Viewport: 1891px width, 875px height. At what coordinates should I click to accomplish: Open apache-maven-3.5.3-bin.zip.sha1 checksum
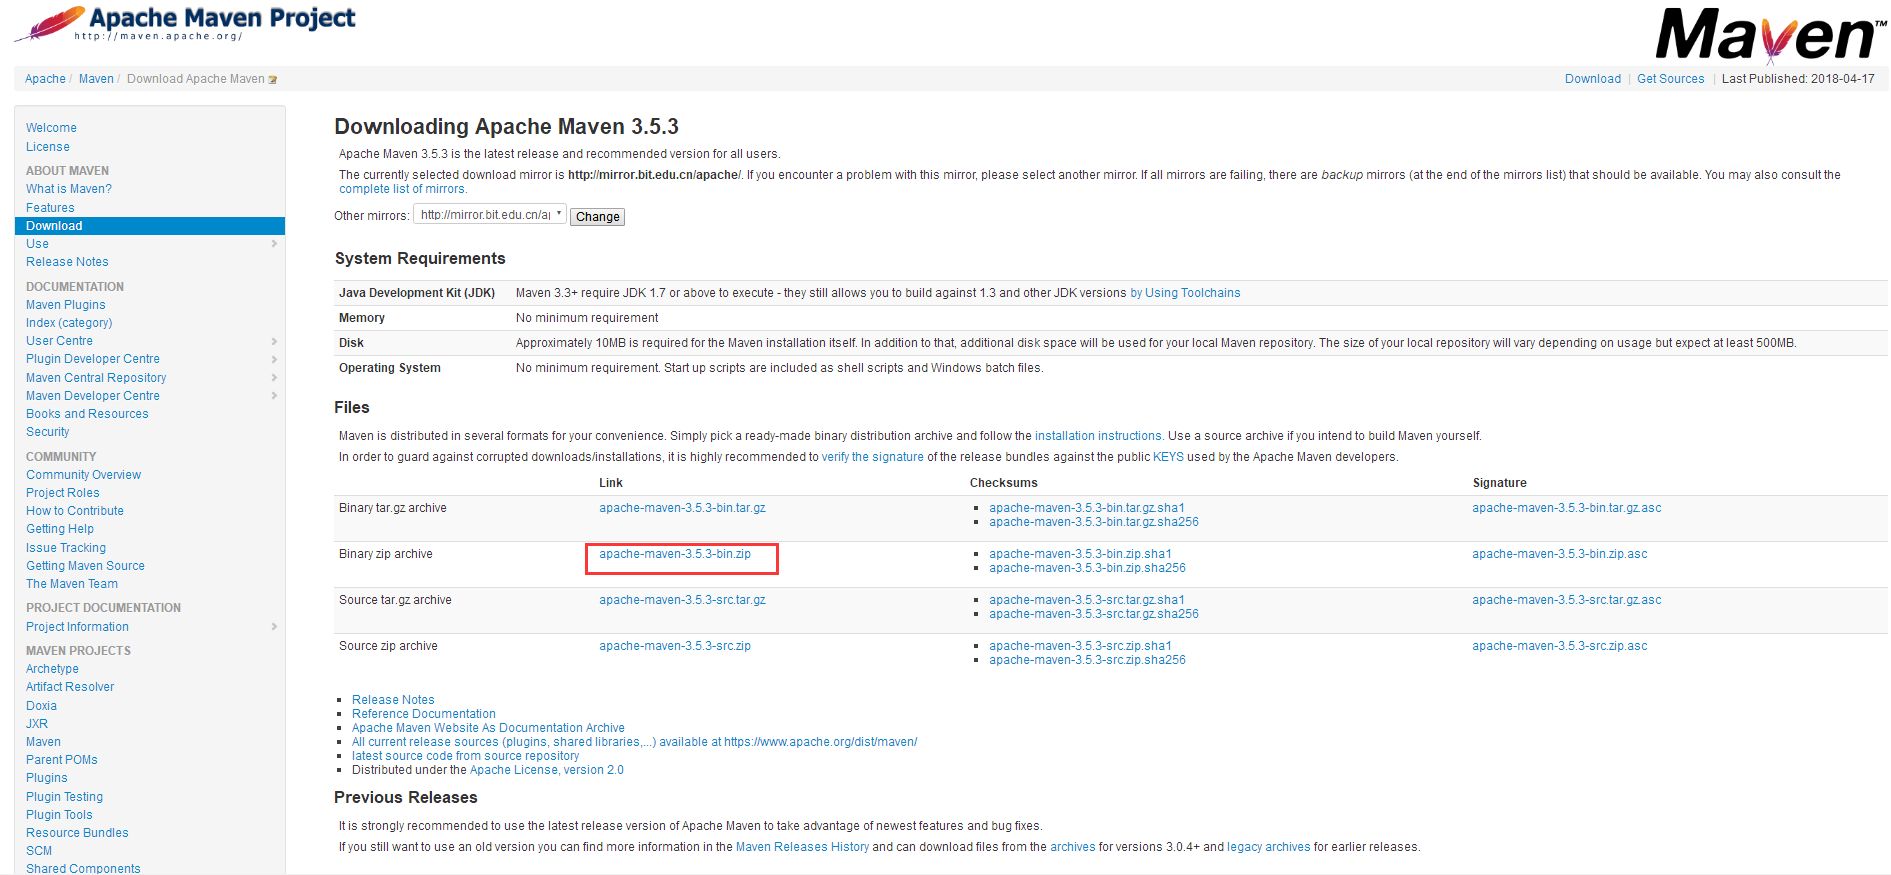1080,554
